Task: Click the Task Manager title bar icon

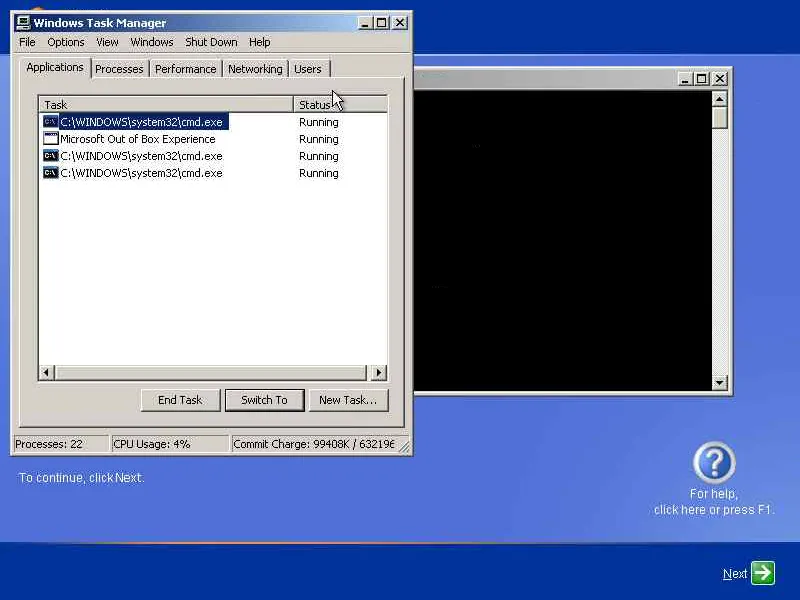Action: (x=23, y=22)
